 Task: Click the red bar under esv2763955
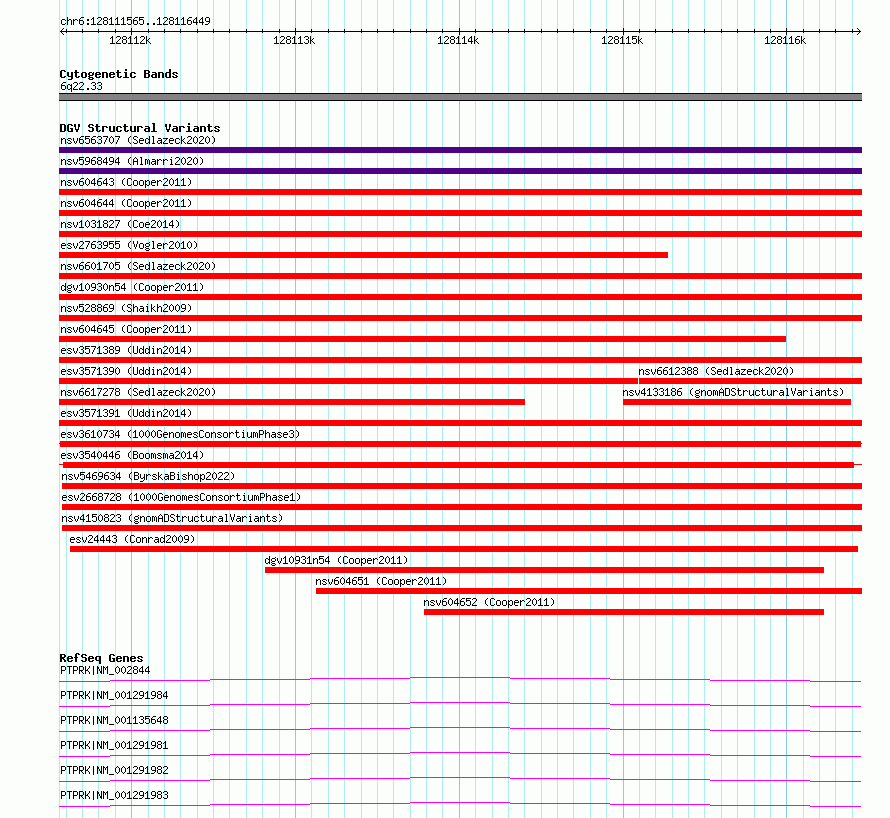[x=363, y=255]
